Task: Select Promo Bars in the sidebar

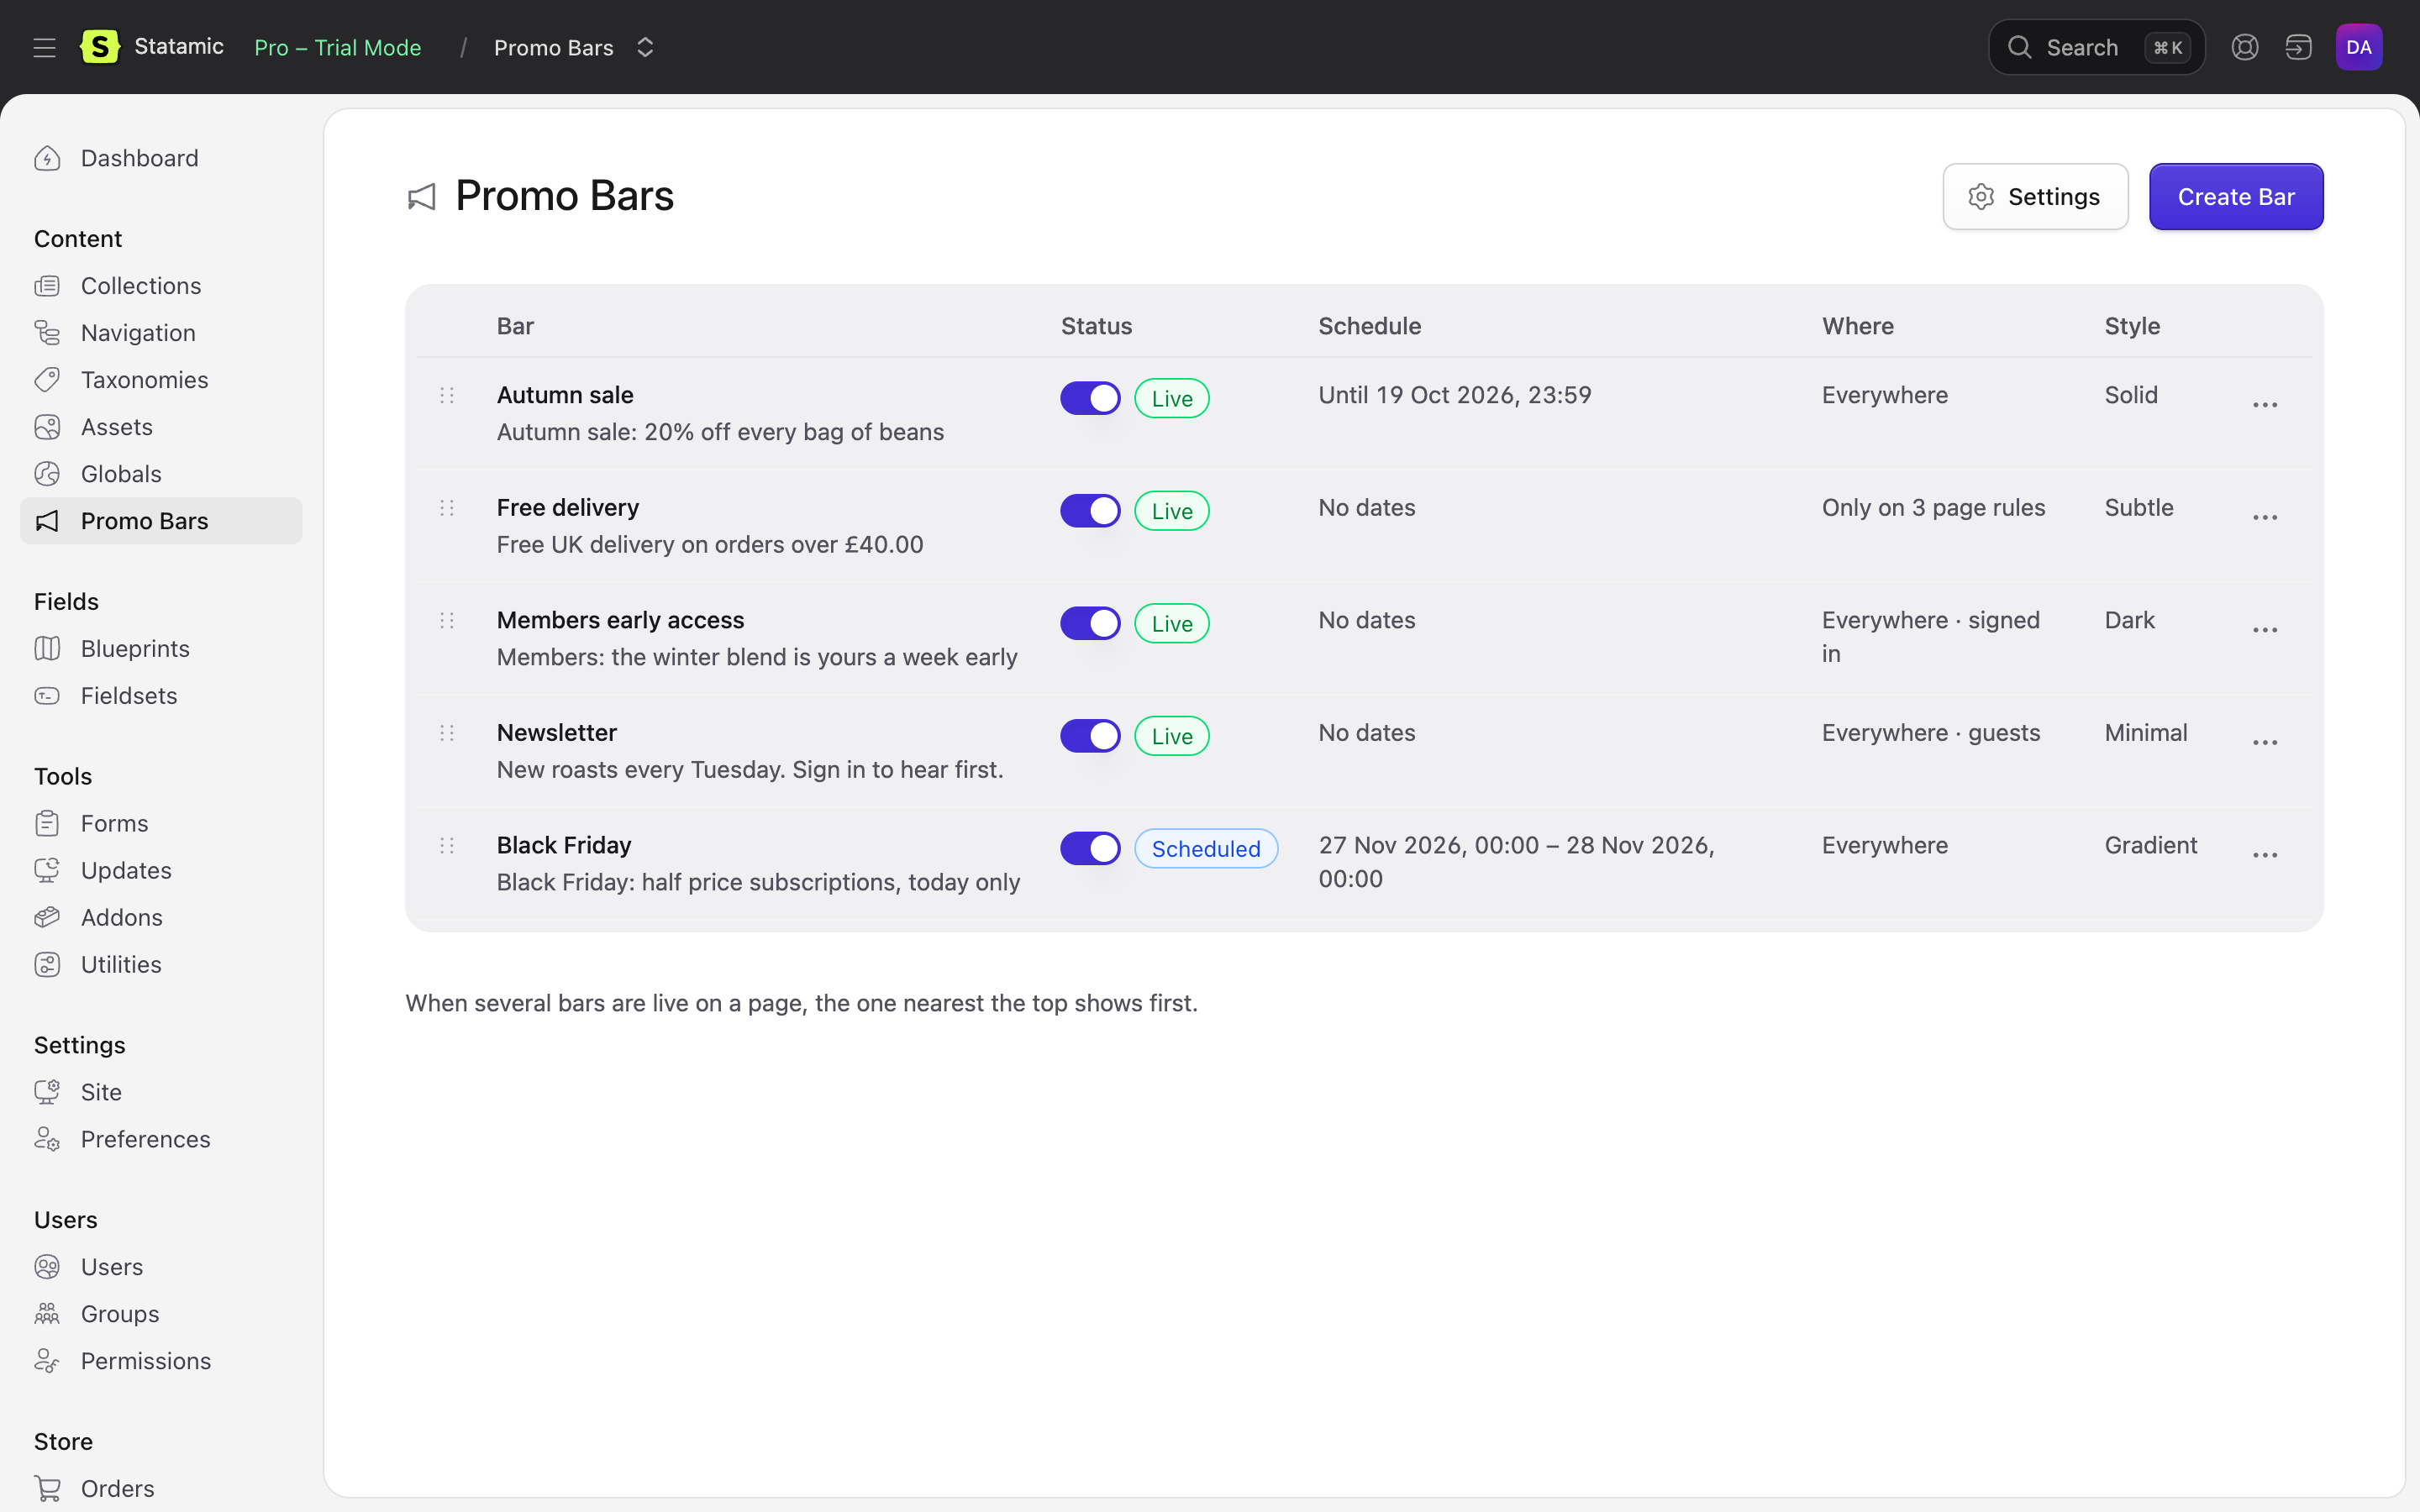Action: point(161,521)
